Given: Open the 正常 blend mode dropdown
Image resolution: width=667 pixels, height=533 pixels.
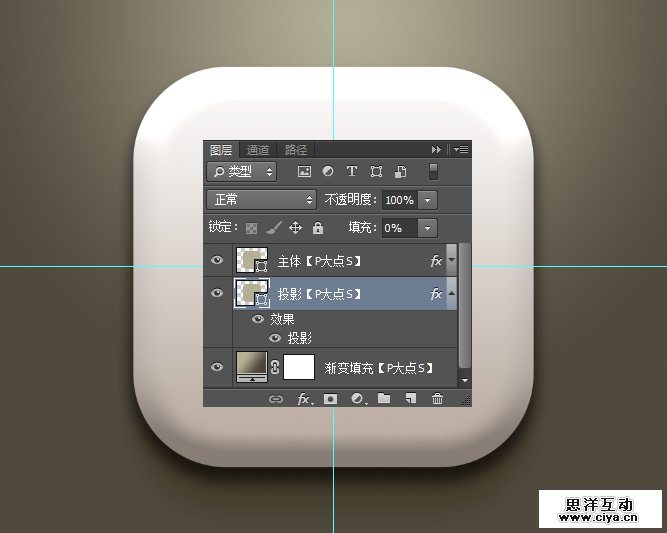Looking at the screenshot, I should pyautogui.click(x=262, y=200).
